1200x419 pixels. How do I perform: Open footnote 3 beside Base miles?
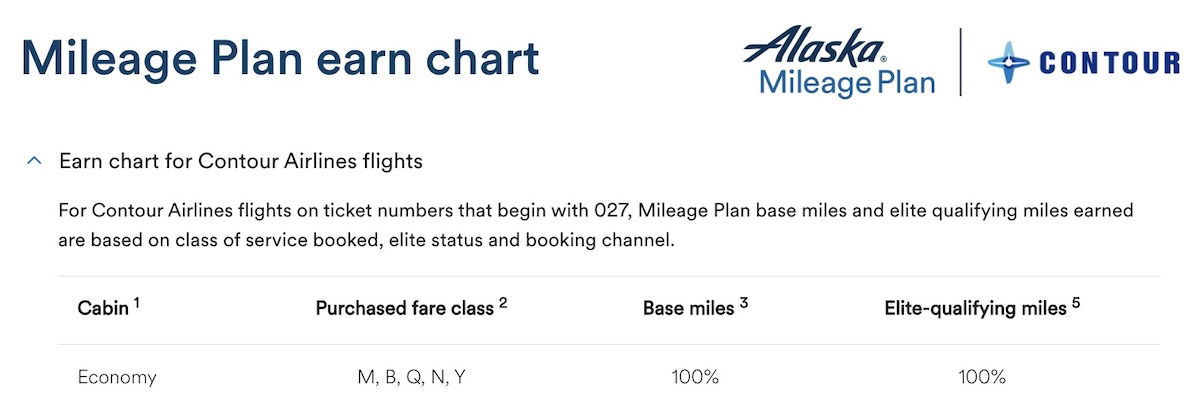pyautogui.click(x=744, y=303)
